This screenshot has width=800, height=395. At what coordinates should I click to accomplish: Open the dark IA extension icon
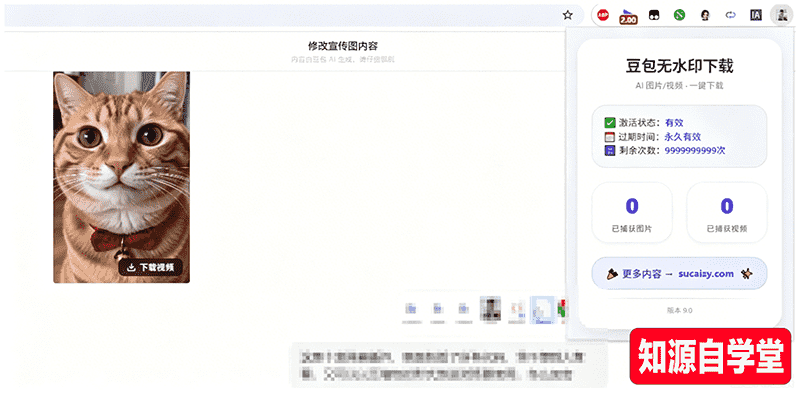(x=756, y=15)
